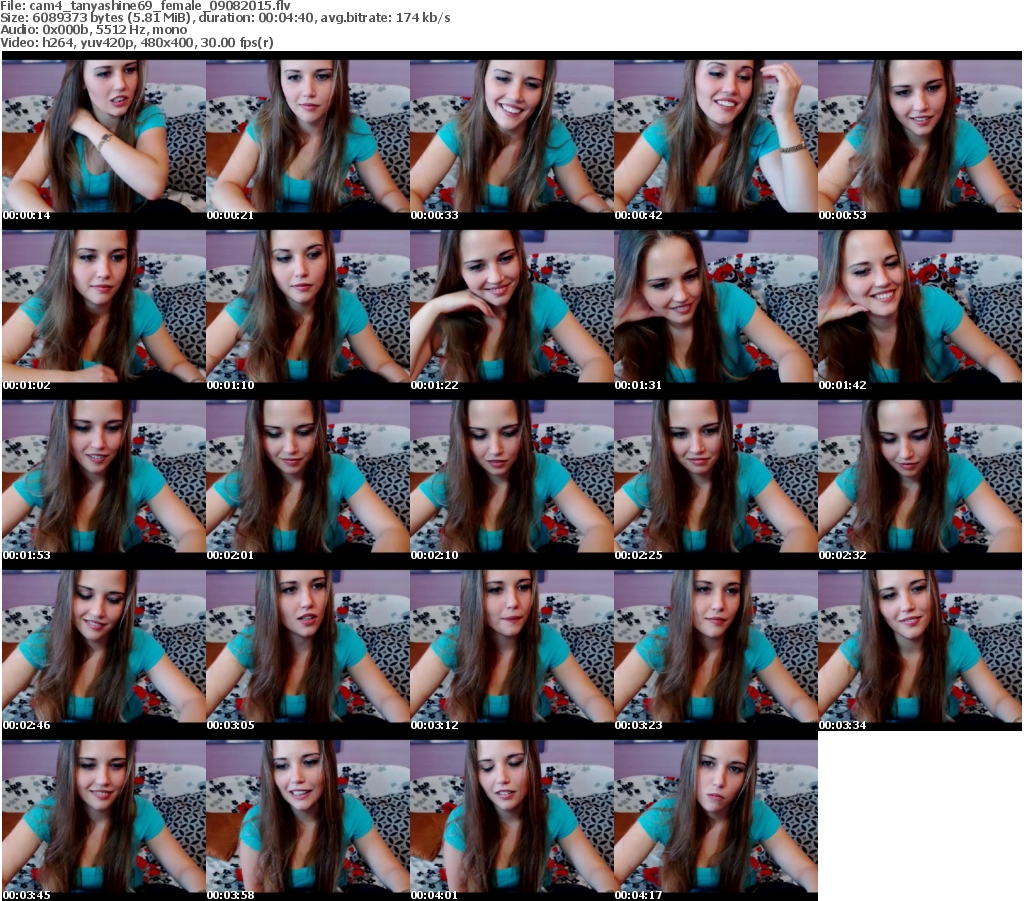View the frame captured at 00:03:58

click(308, 817)
